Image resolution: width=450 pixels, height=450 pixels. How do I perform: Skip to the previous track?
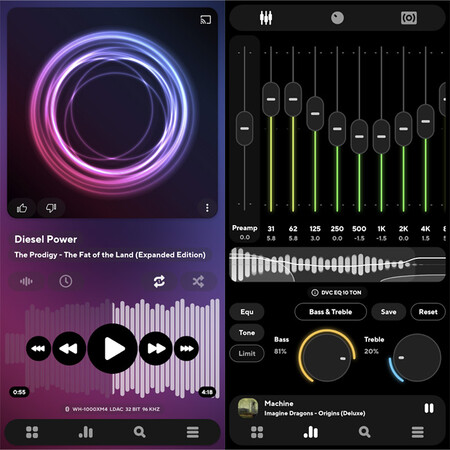coord(38,349)
